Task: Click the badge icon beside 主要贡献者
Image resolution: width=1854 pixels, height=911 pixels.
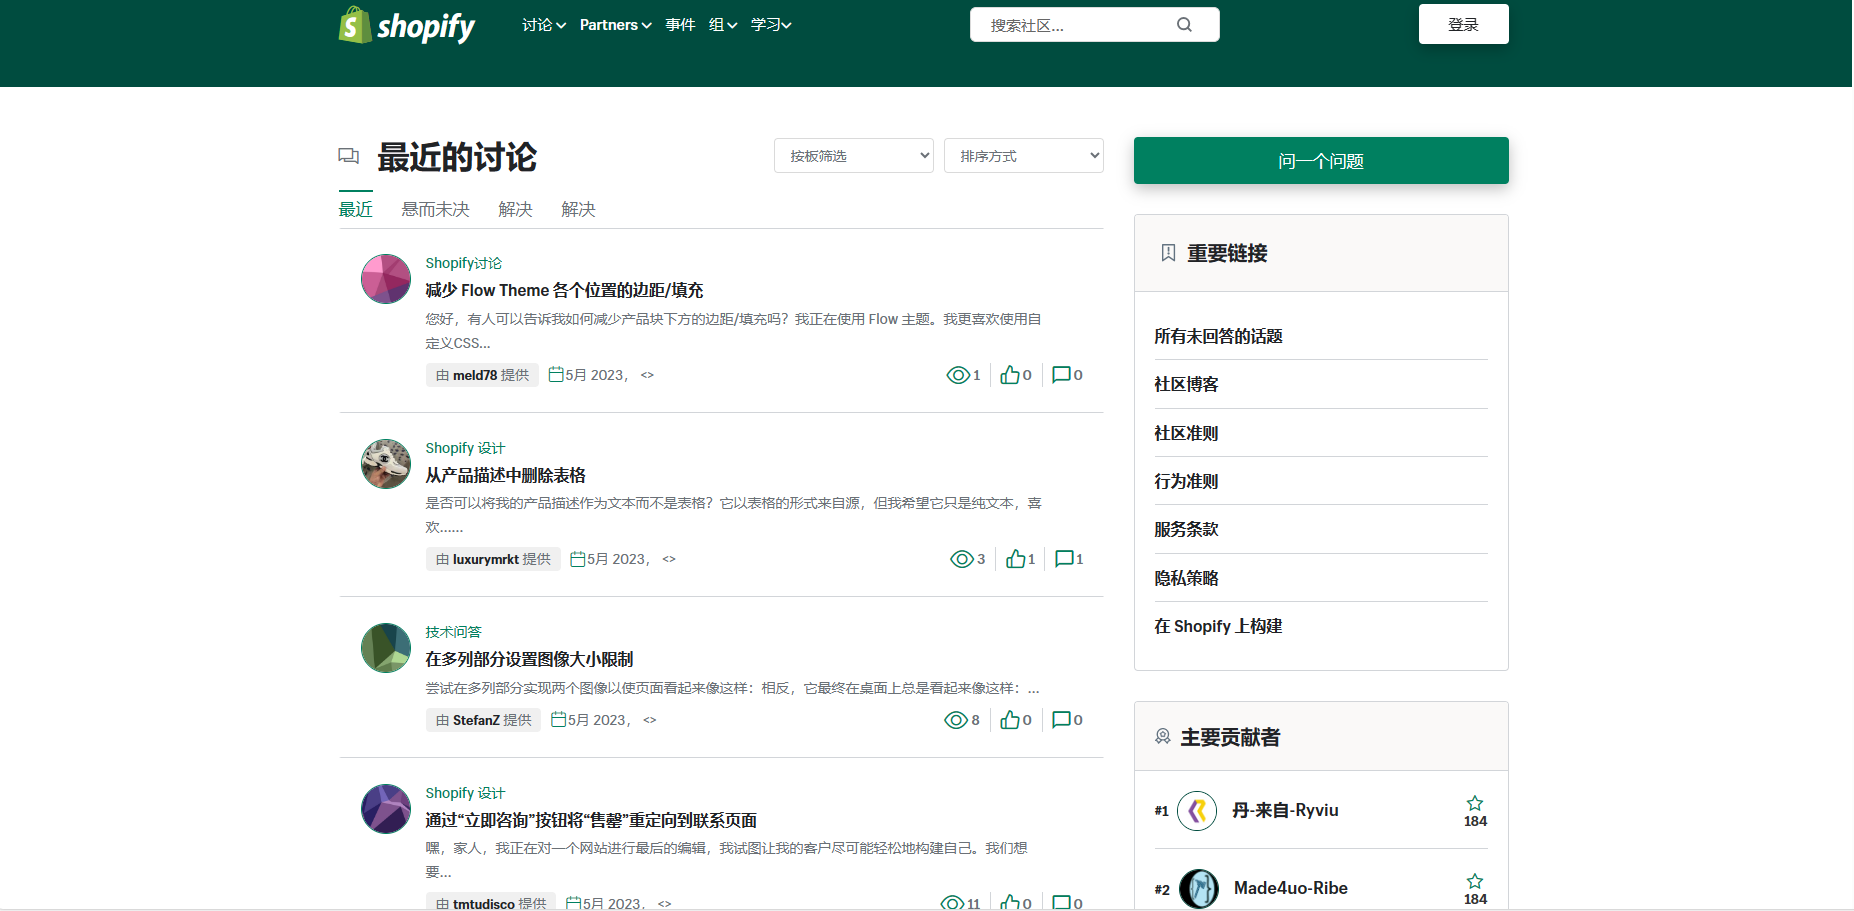Action: 1163,737
